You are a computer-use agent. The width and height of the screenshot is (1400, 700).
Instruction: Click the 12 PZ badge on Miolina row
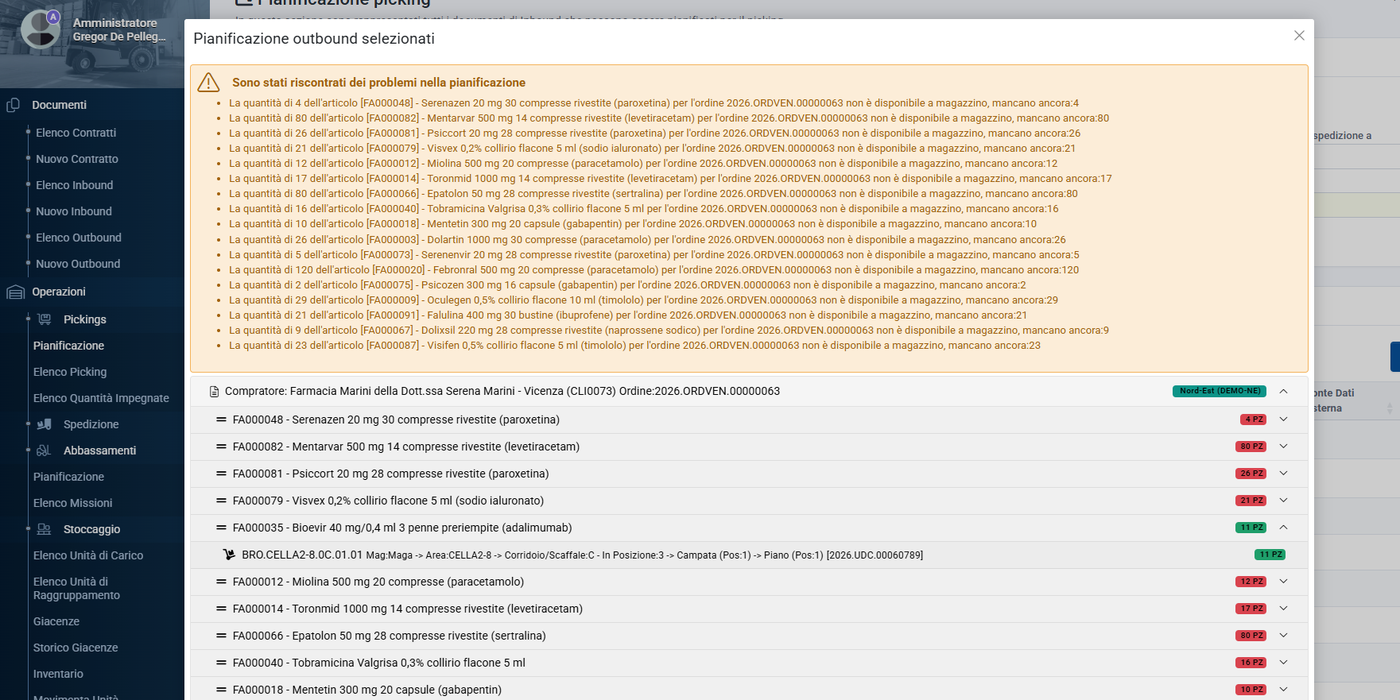(x=1251, y=581)
